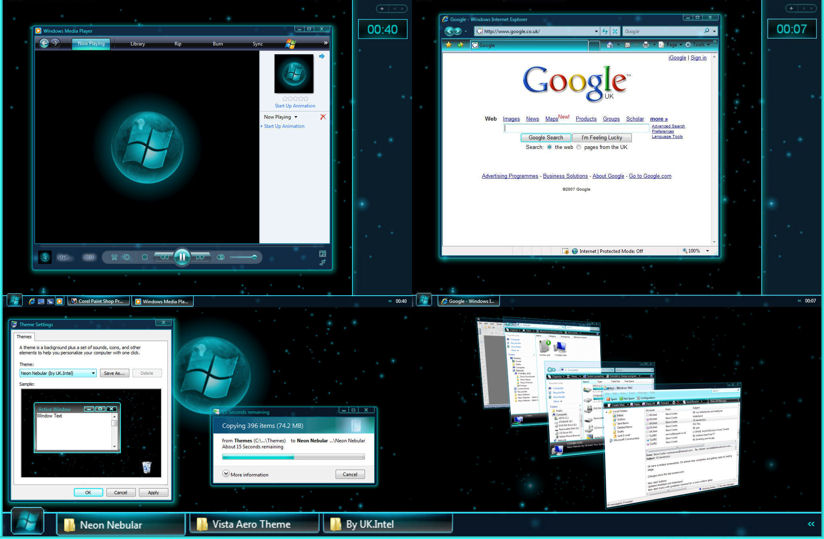The image size is (824, 539).
Task: Open the News link on Google
Action: click(x=532, y=119)
